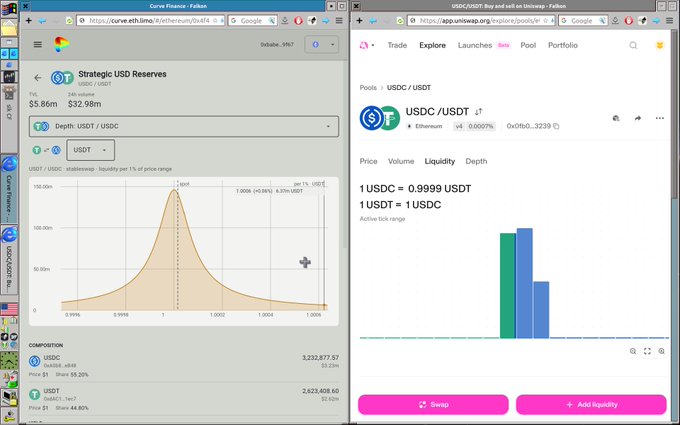
Task: Click the tallest blue liquidity bar
Action: [524, 283]
